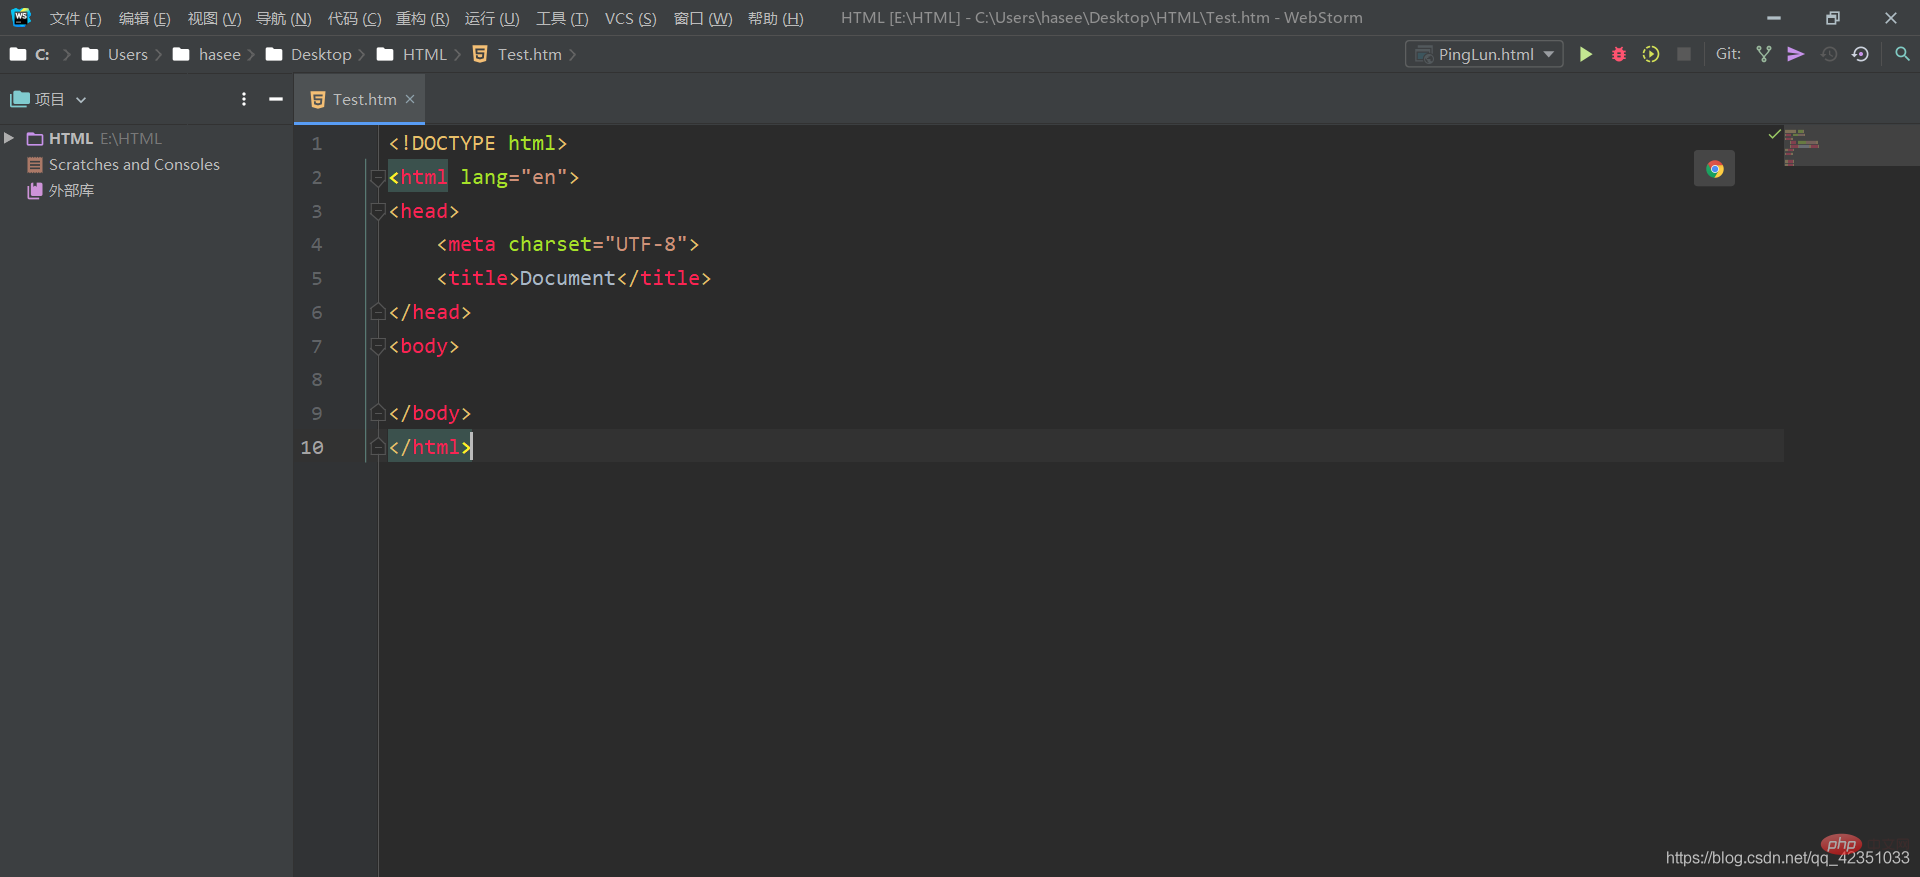
Task: Collapse at closing html tag line 10
Action: pyautogui.click(x=378, y=447)
